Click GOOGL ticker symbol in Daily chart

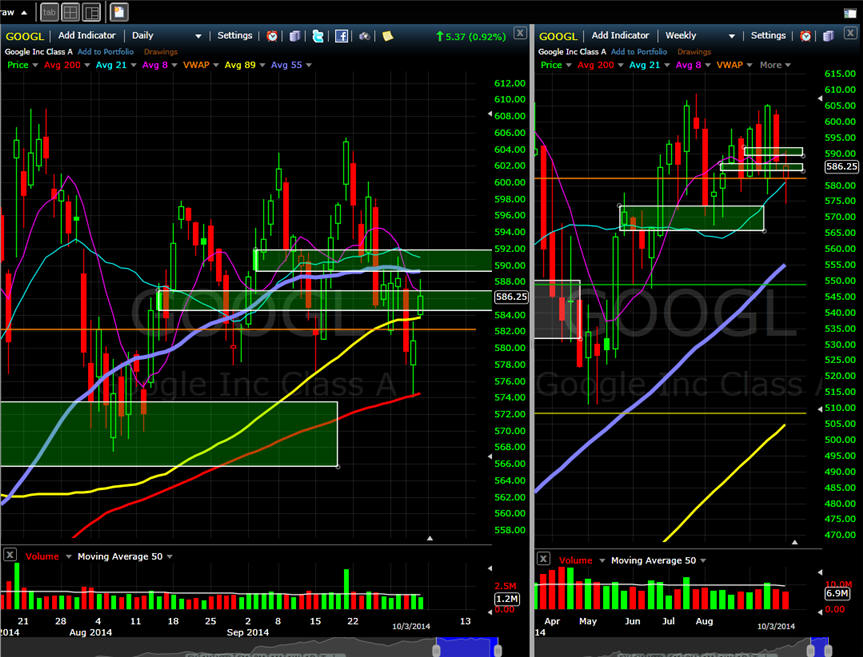click(x=24, y=36)
